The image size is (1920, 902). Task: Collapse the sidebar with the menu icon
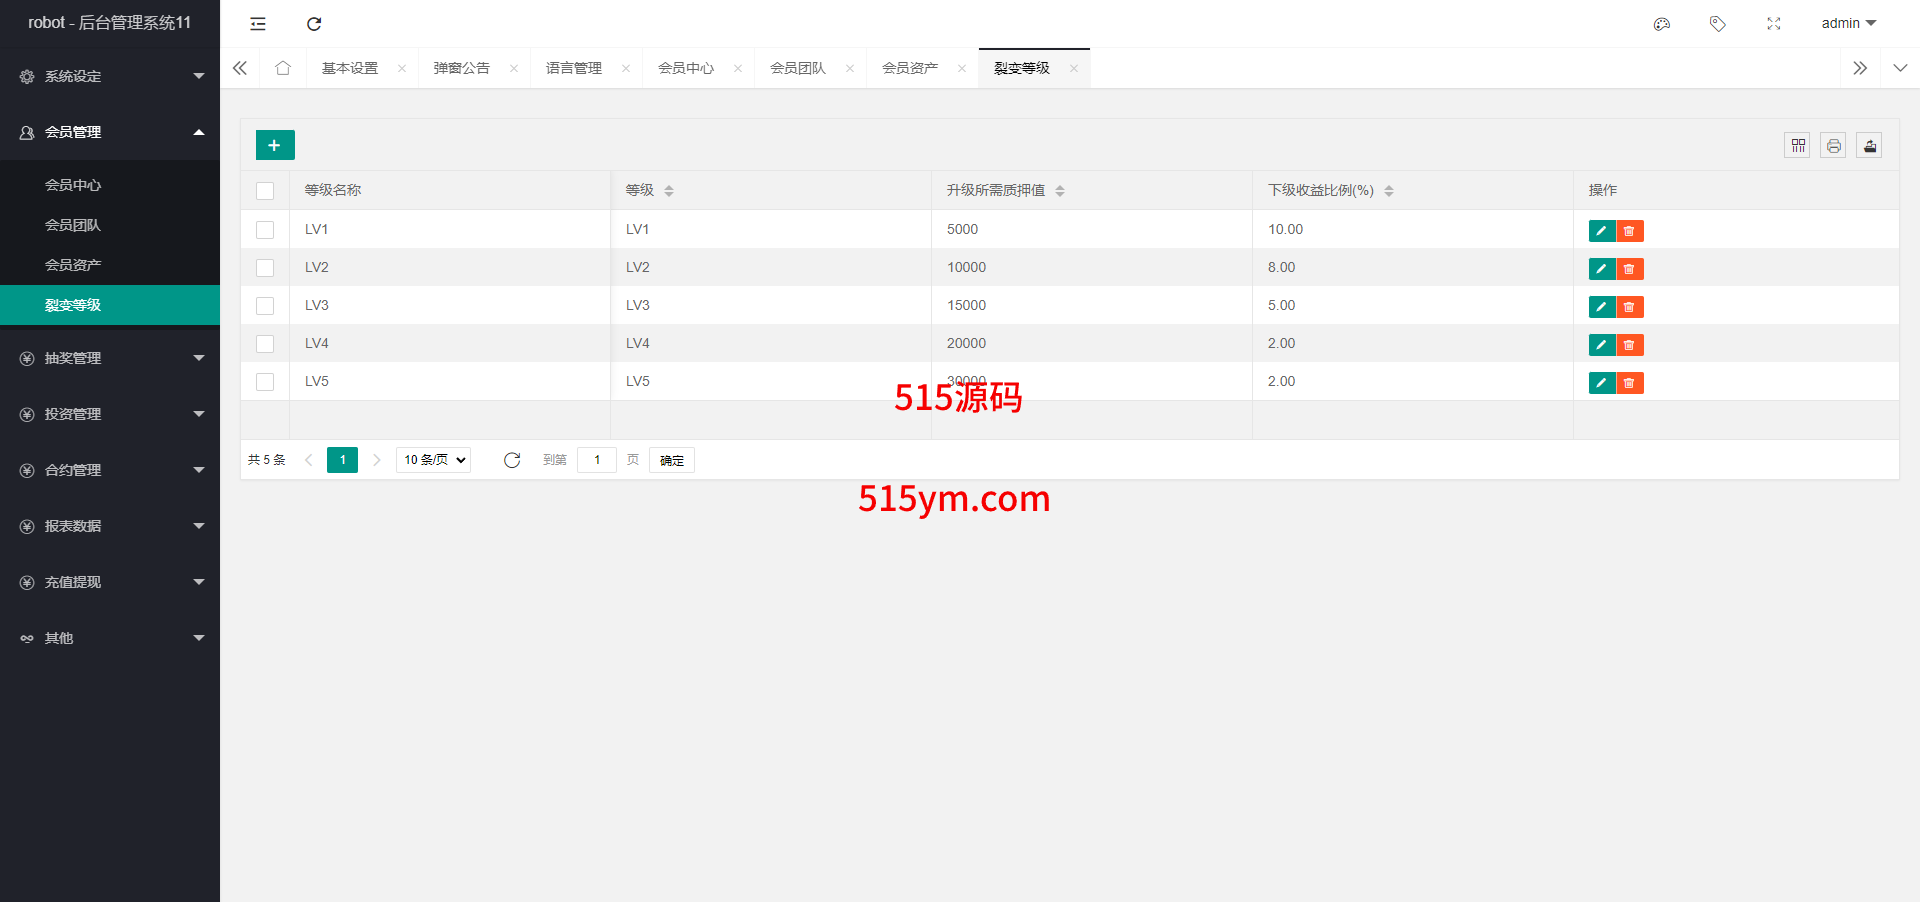pos(258,24)
